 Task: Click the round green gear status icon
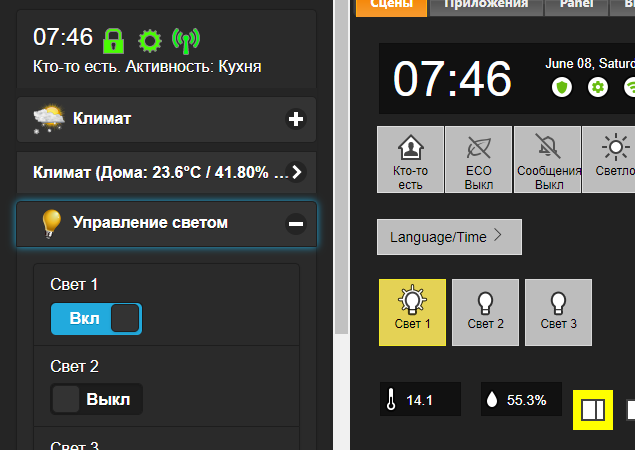[598, 87]
